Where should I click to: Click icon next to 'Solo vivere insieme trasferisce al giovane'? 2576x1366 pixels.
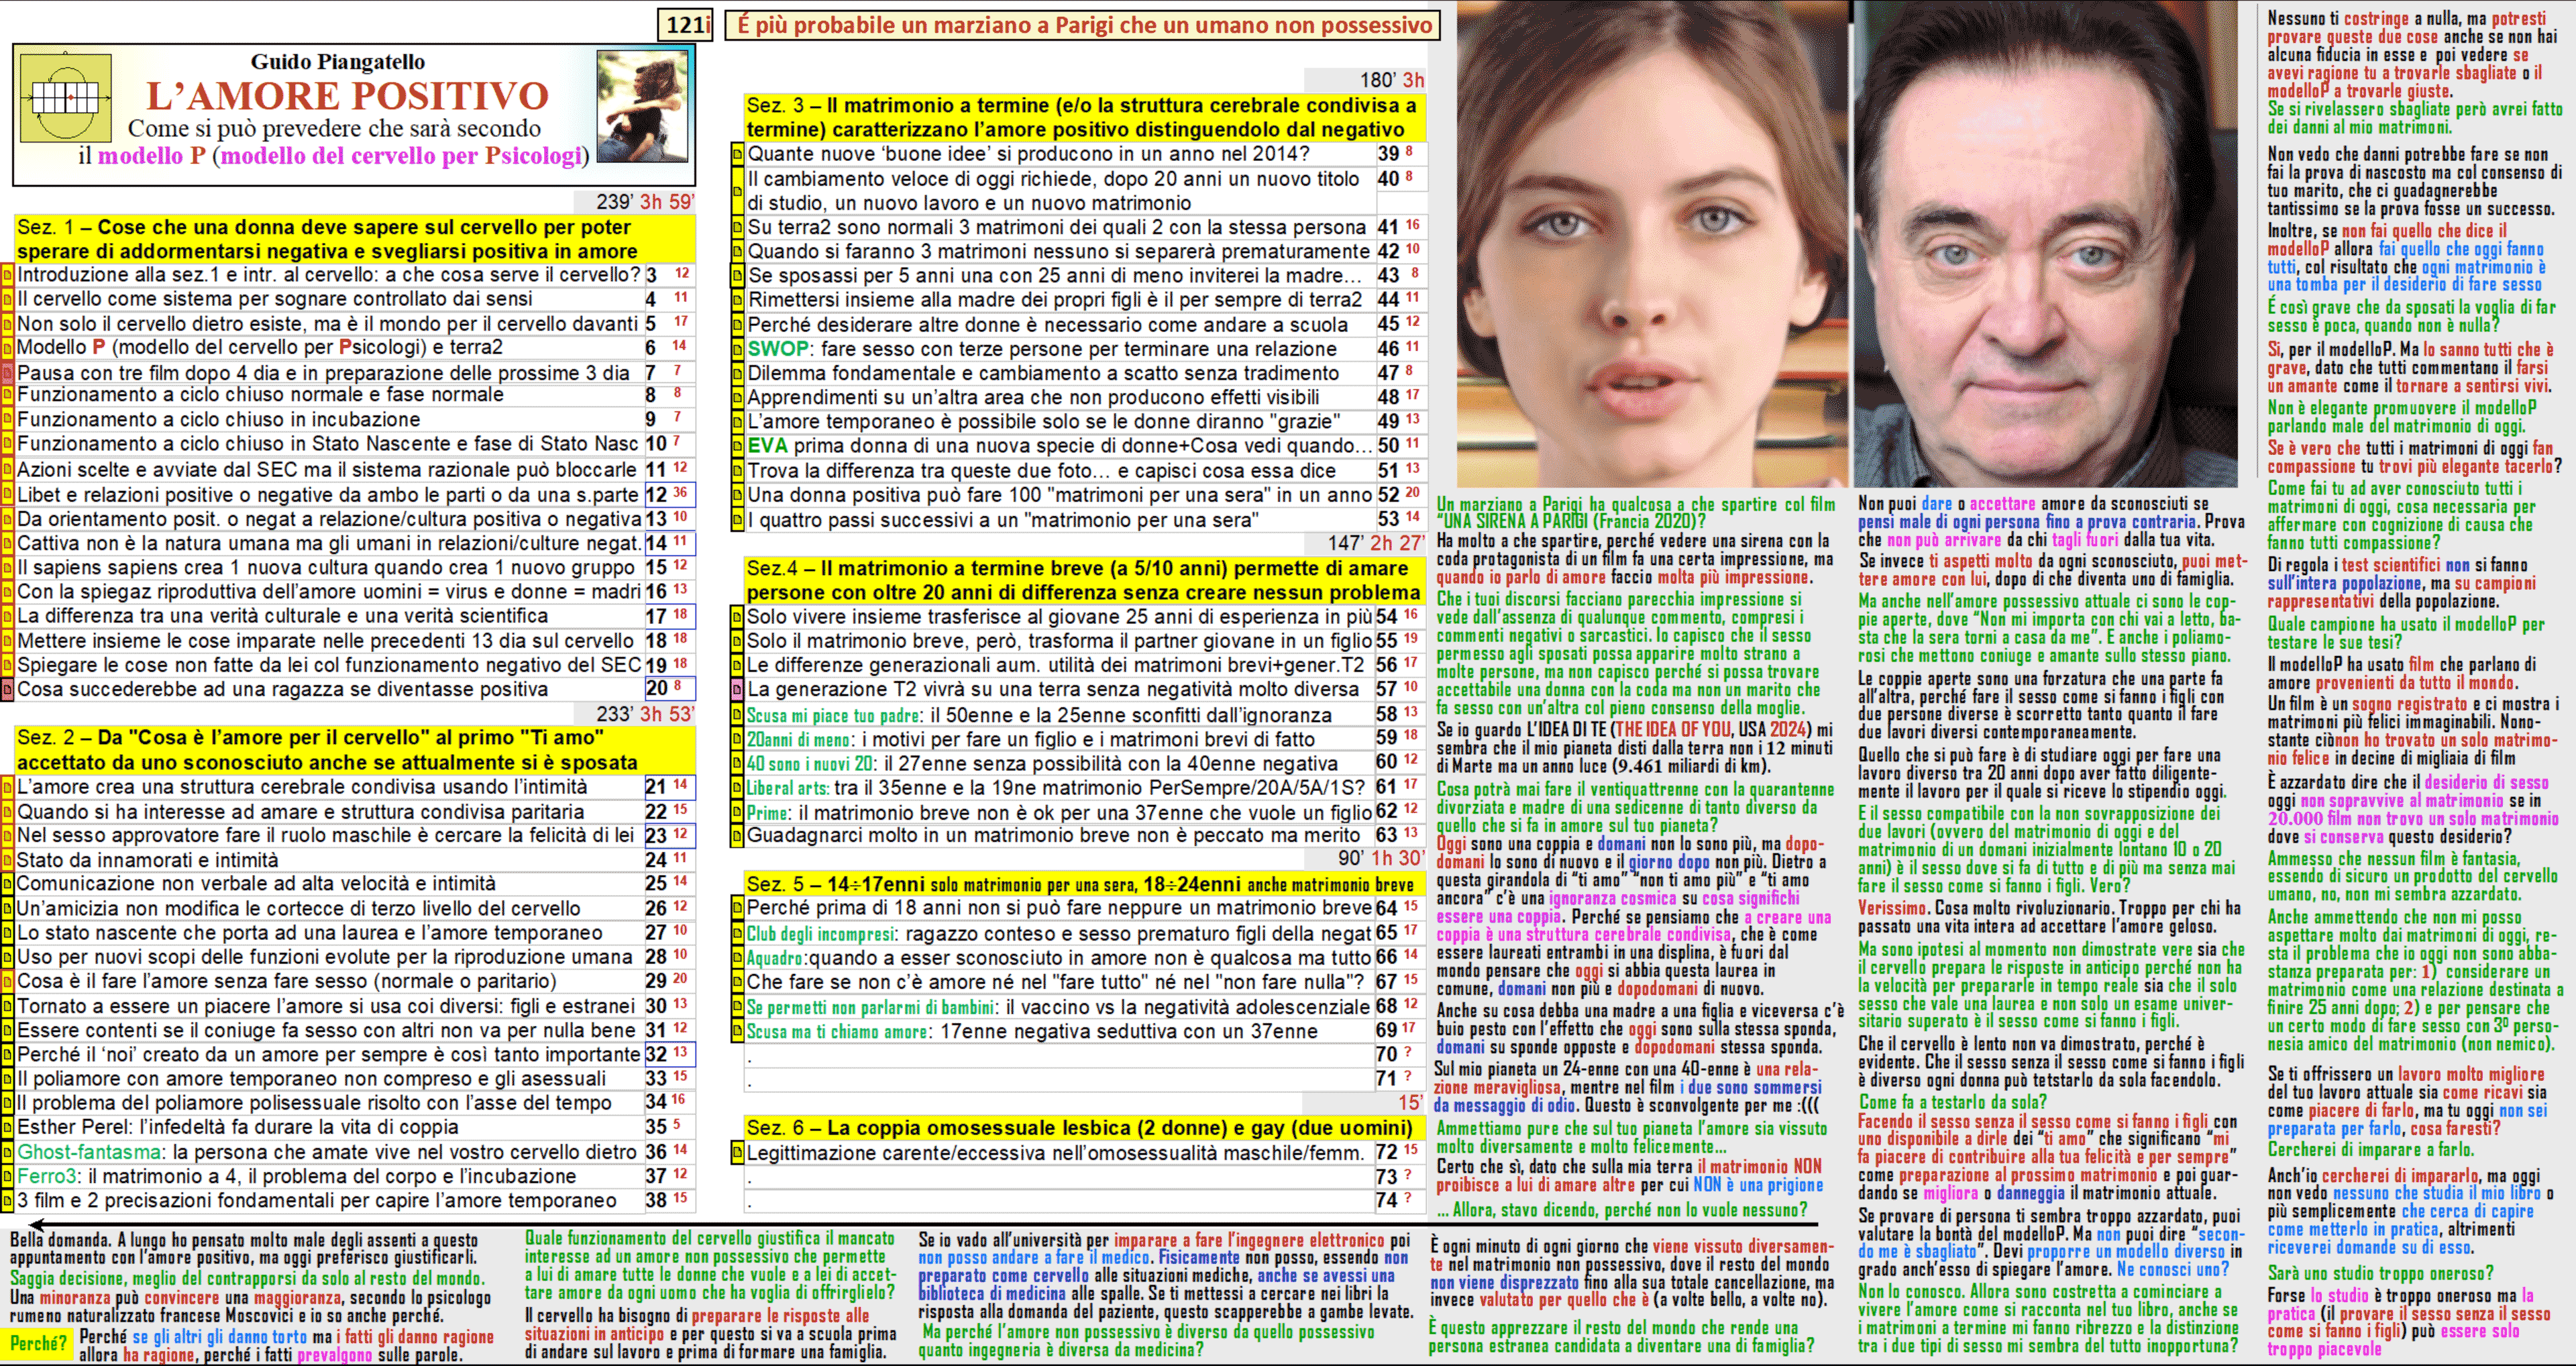point(738,617)
